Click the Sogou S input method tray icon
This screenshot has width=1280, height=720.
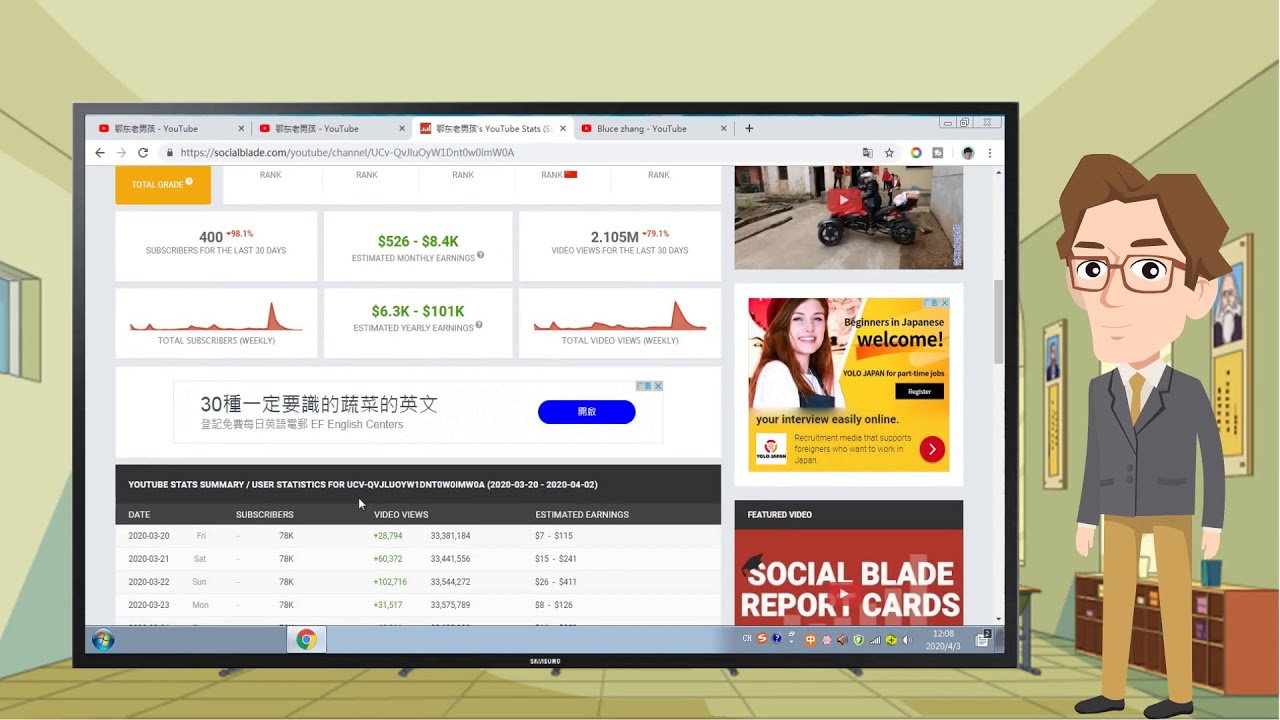point(762,639)
